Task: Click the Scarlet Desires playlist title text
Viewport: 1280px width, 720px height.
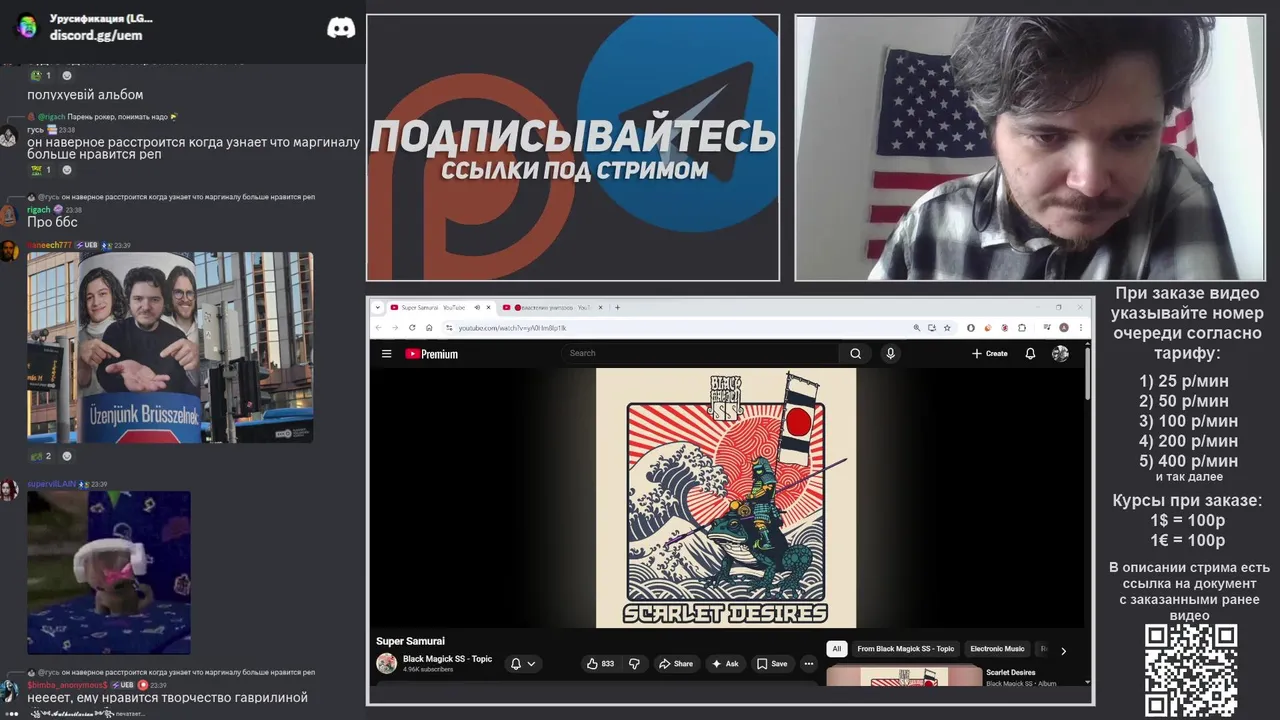Action: pos(1011,672)
